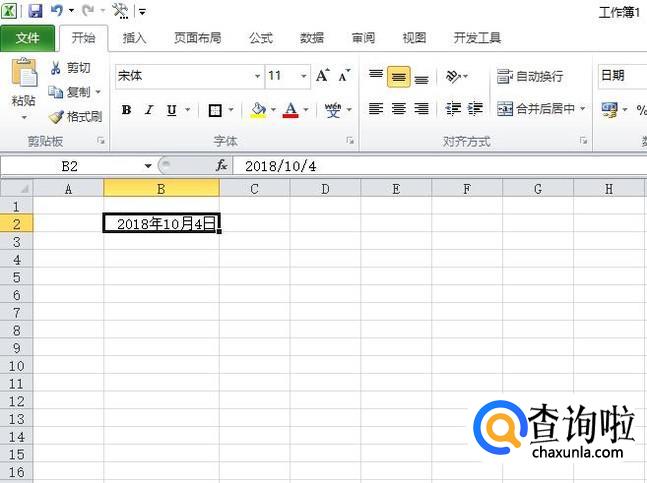Image resolution: width=647 pixels, height=483 pixels.
Task: Open Merge and Center dropdown arrow
Action: (583, 109)
